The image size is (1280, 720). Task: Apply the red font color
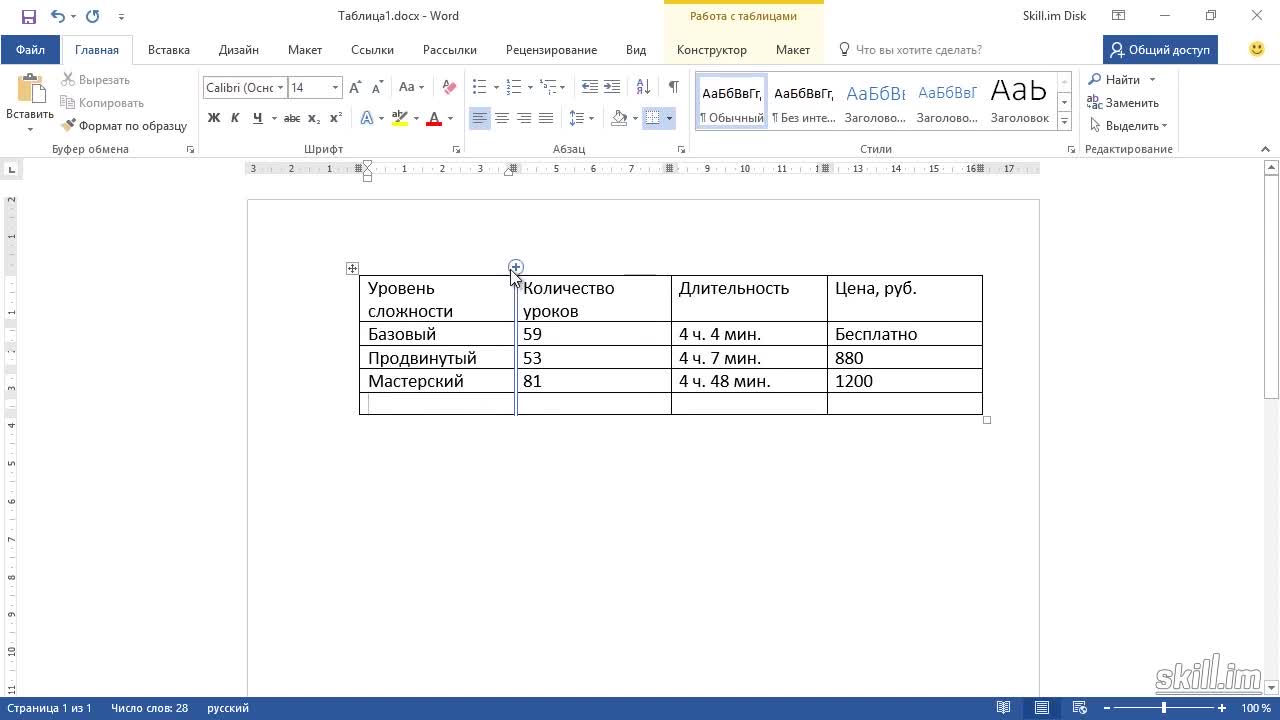point(434,118)
